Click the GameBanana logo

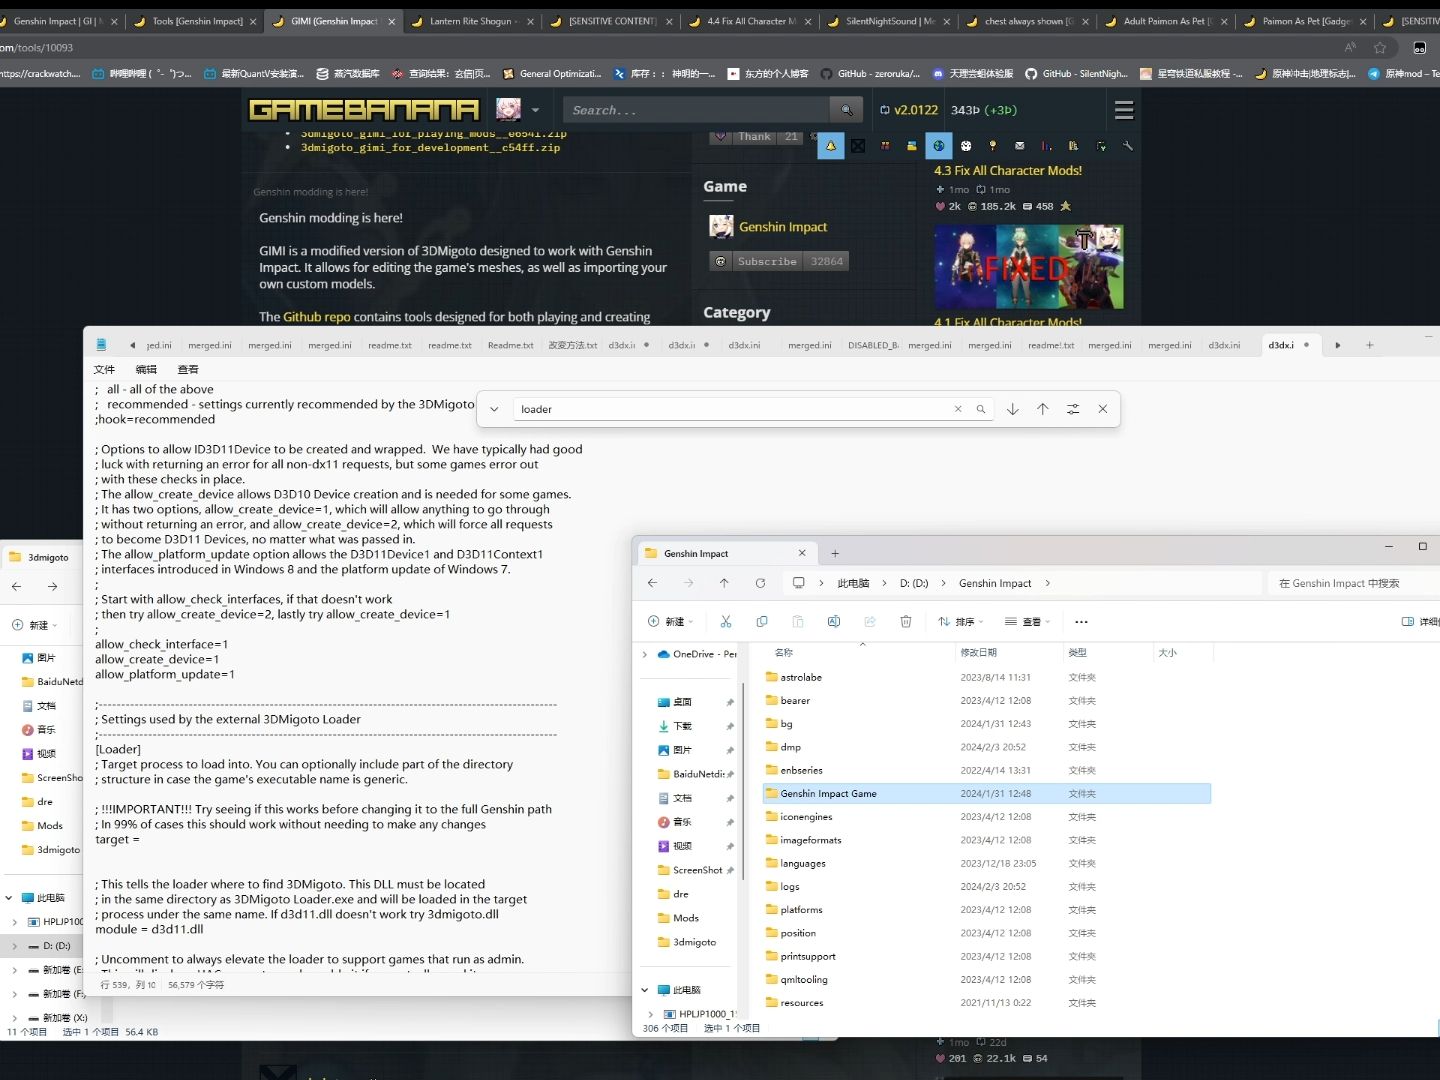pos(364,110)
